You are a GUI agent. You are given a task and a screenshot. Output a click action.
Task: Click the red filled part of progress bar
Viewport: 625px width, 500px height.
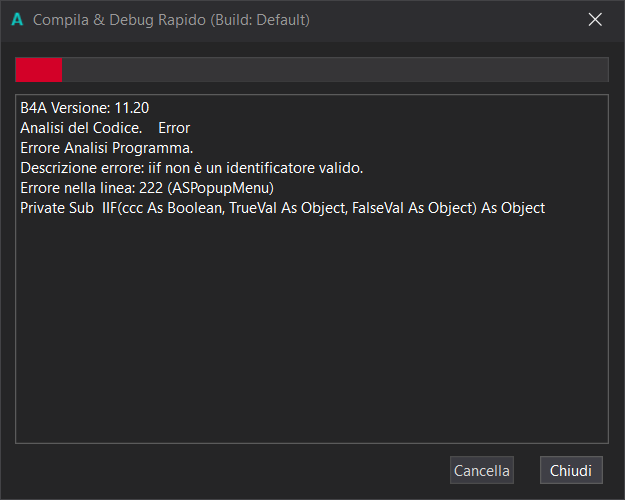[x=38, y=69]
